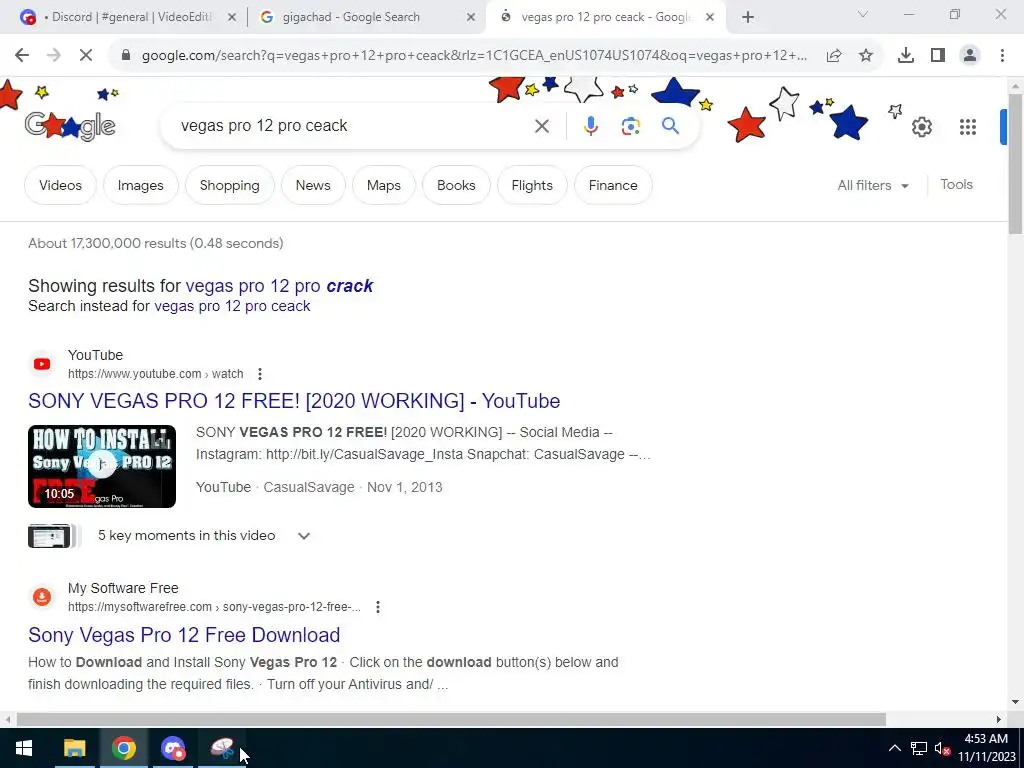Viewport: 1024px width, 768px height.
Task: Click into the Google search field
Action: 353,126
